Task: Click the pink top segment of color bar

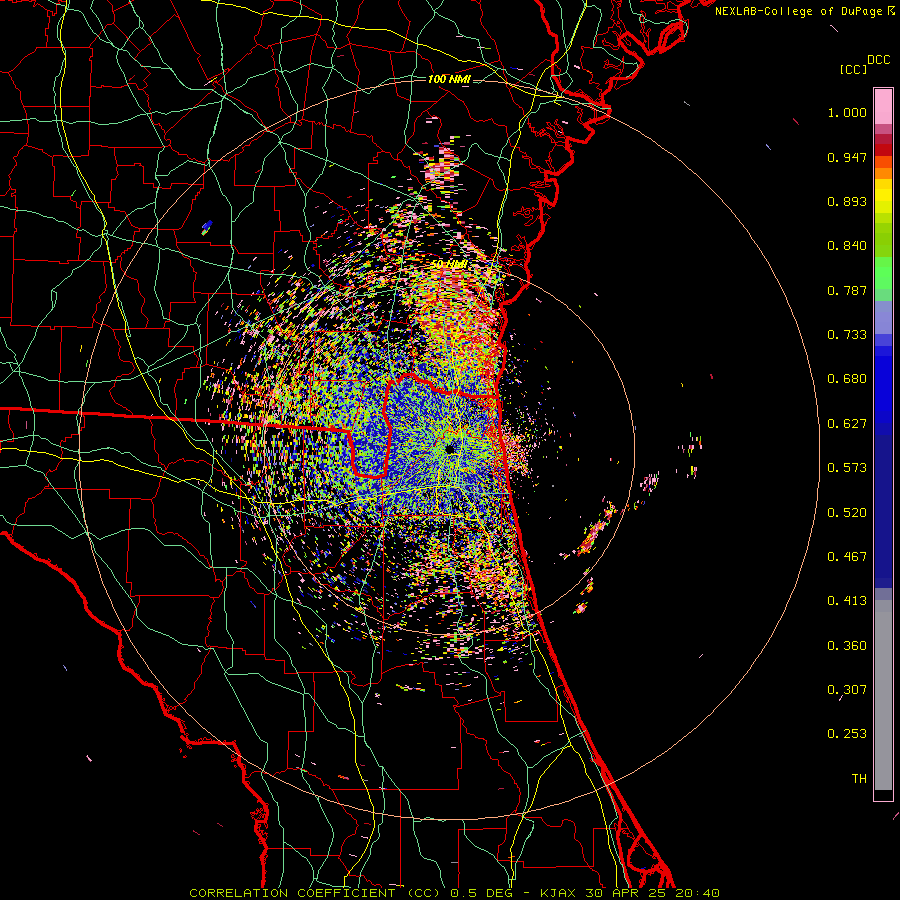Action: [x=883, y=106]
